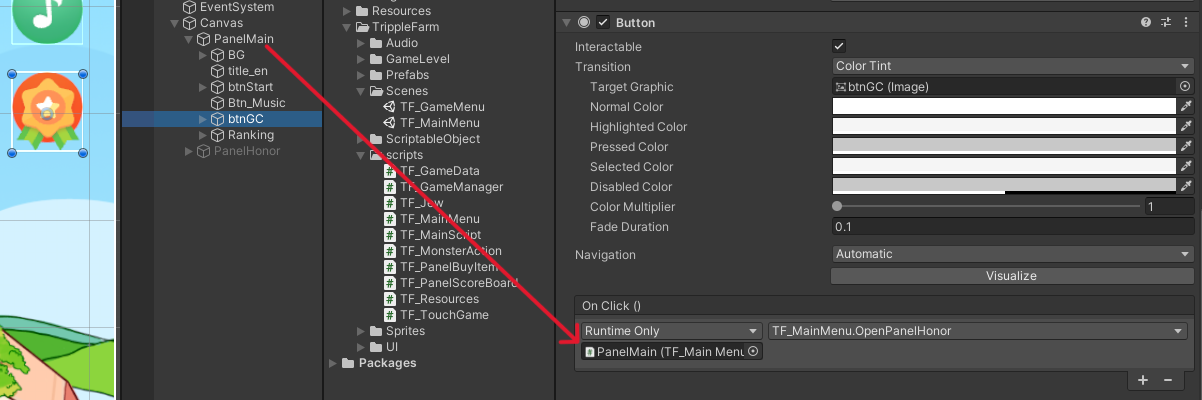Pick Selected Color with eyedropper
This screenshot has width=1202, height=400.
[1187, 167]
